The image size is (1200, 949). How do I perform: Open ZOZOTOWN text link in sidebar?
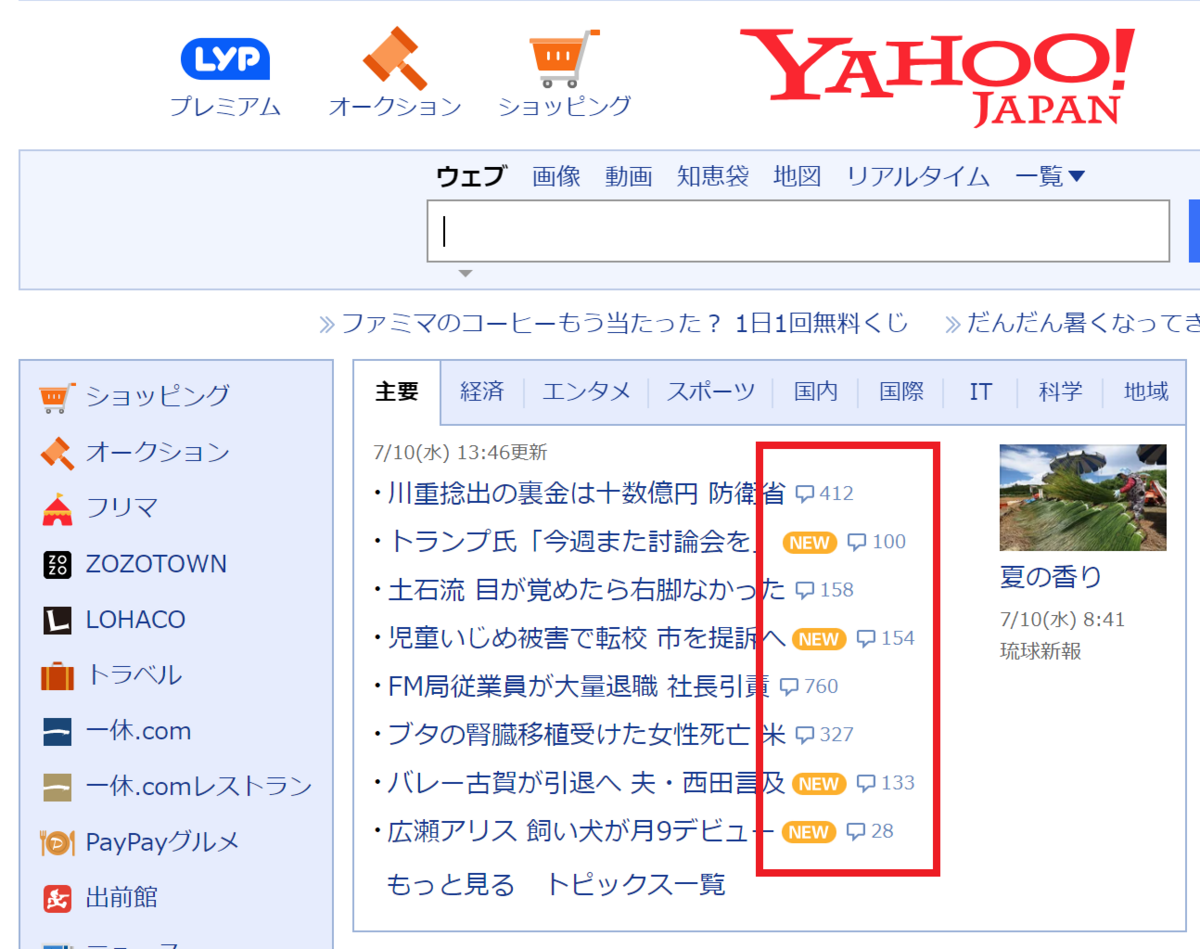(x=156, y=564)
